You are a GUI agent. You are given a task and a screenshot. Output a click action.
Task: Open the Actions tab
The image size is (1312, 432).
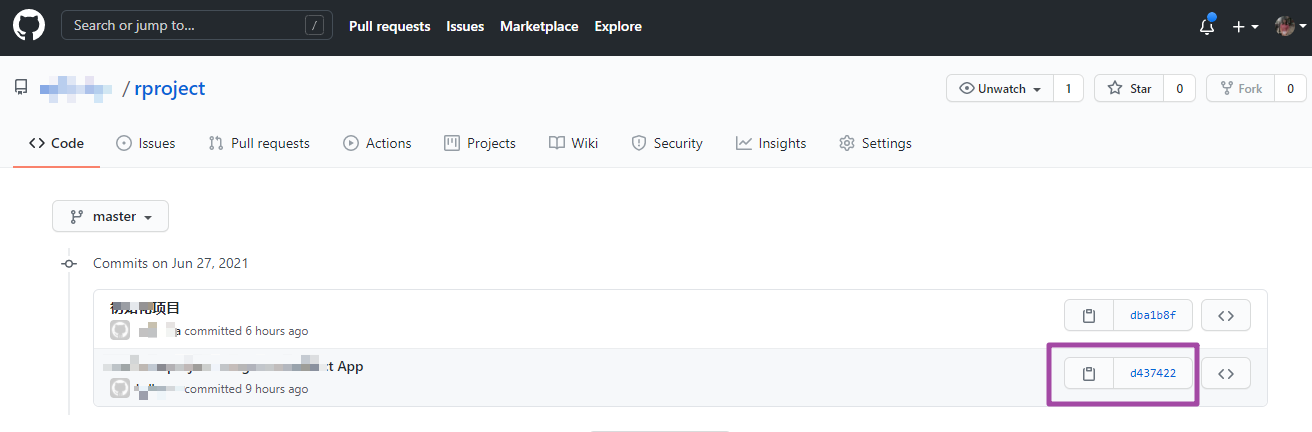(x=377, y=143)
